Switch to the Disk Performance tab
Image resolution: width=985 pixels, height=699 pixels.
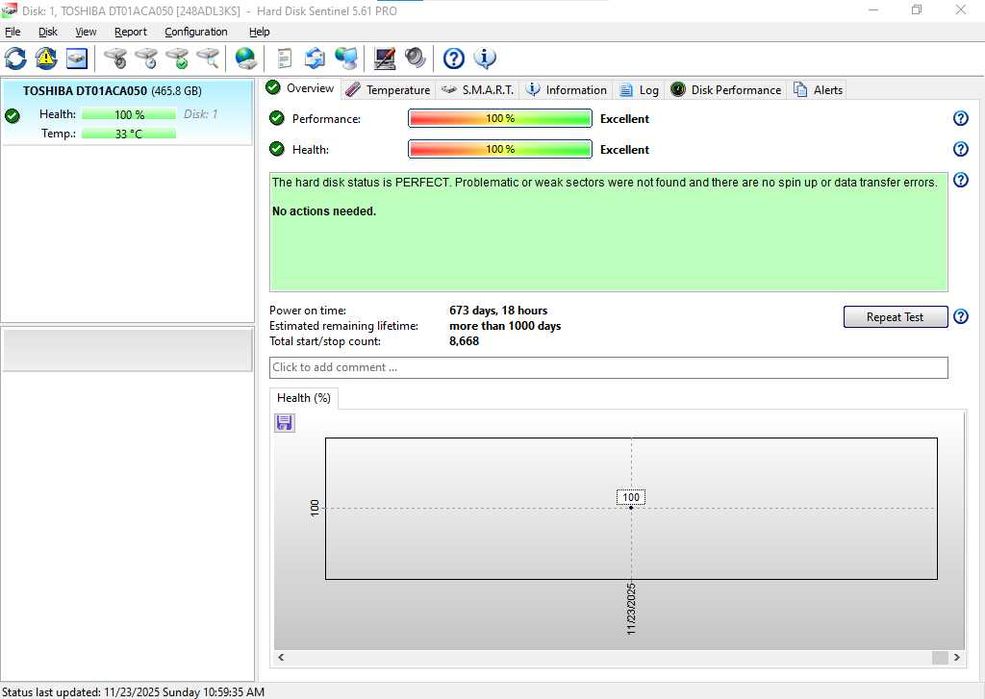pyautogui.click(x=726, y=90)
